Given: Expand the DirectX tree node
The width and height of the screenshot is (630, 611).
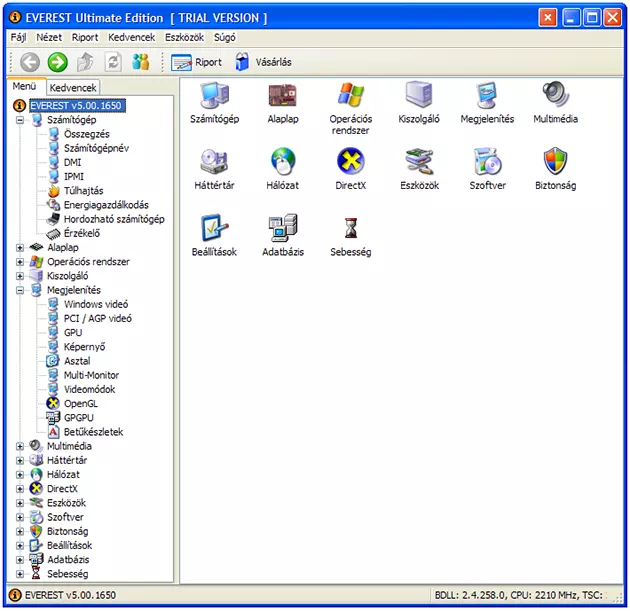Looking at the screenshot, I should [x=20, y=489].
